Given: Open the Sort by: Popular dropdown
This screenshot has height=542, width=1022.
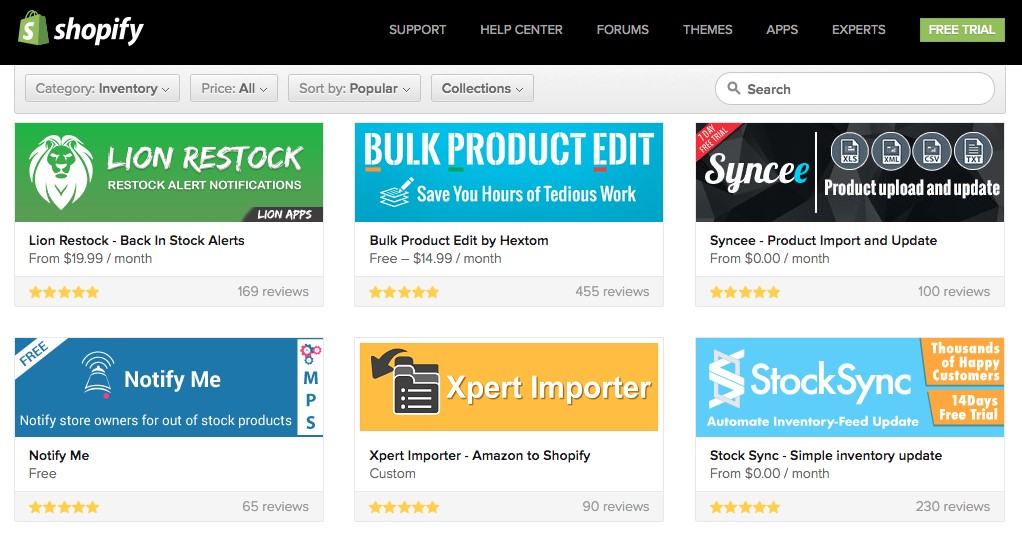Looking at the screenshot, I should (355, 88).
